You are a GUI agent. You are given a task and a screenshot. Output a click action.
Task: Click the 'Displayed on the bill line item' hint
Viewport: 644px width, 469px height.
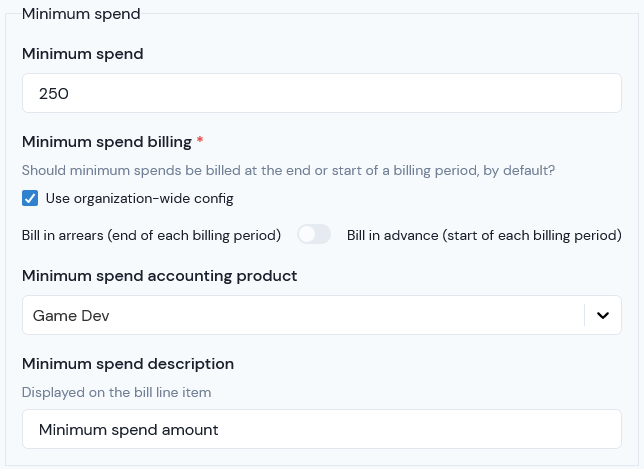tap(116, 392)
